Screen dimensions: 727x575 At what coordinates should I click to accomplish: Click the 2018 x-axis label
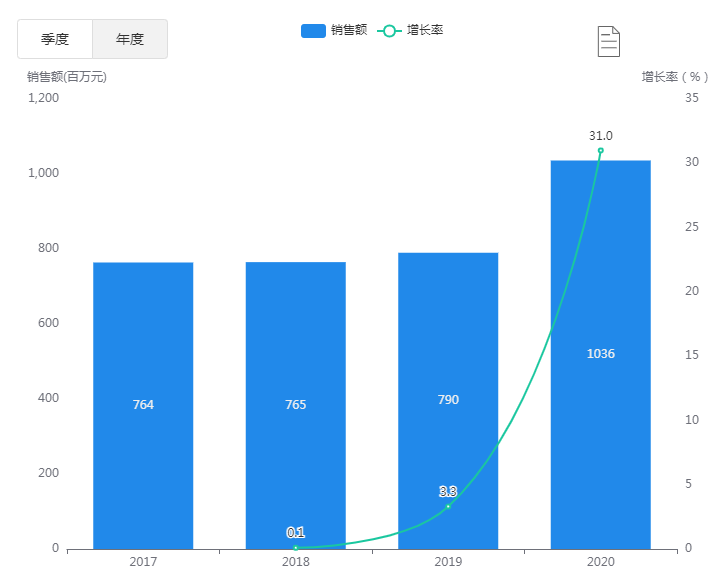296,562
